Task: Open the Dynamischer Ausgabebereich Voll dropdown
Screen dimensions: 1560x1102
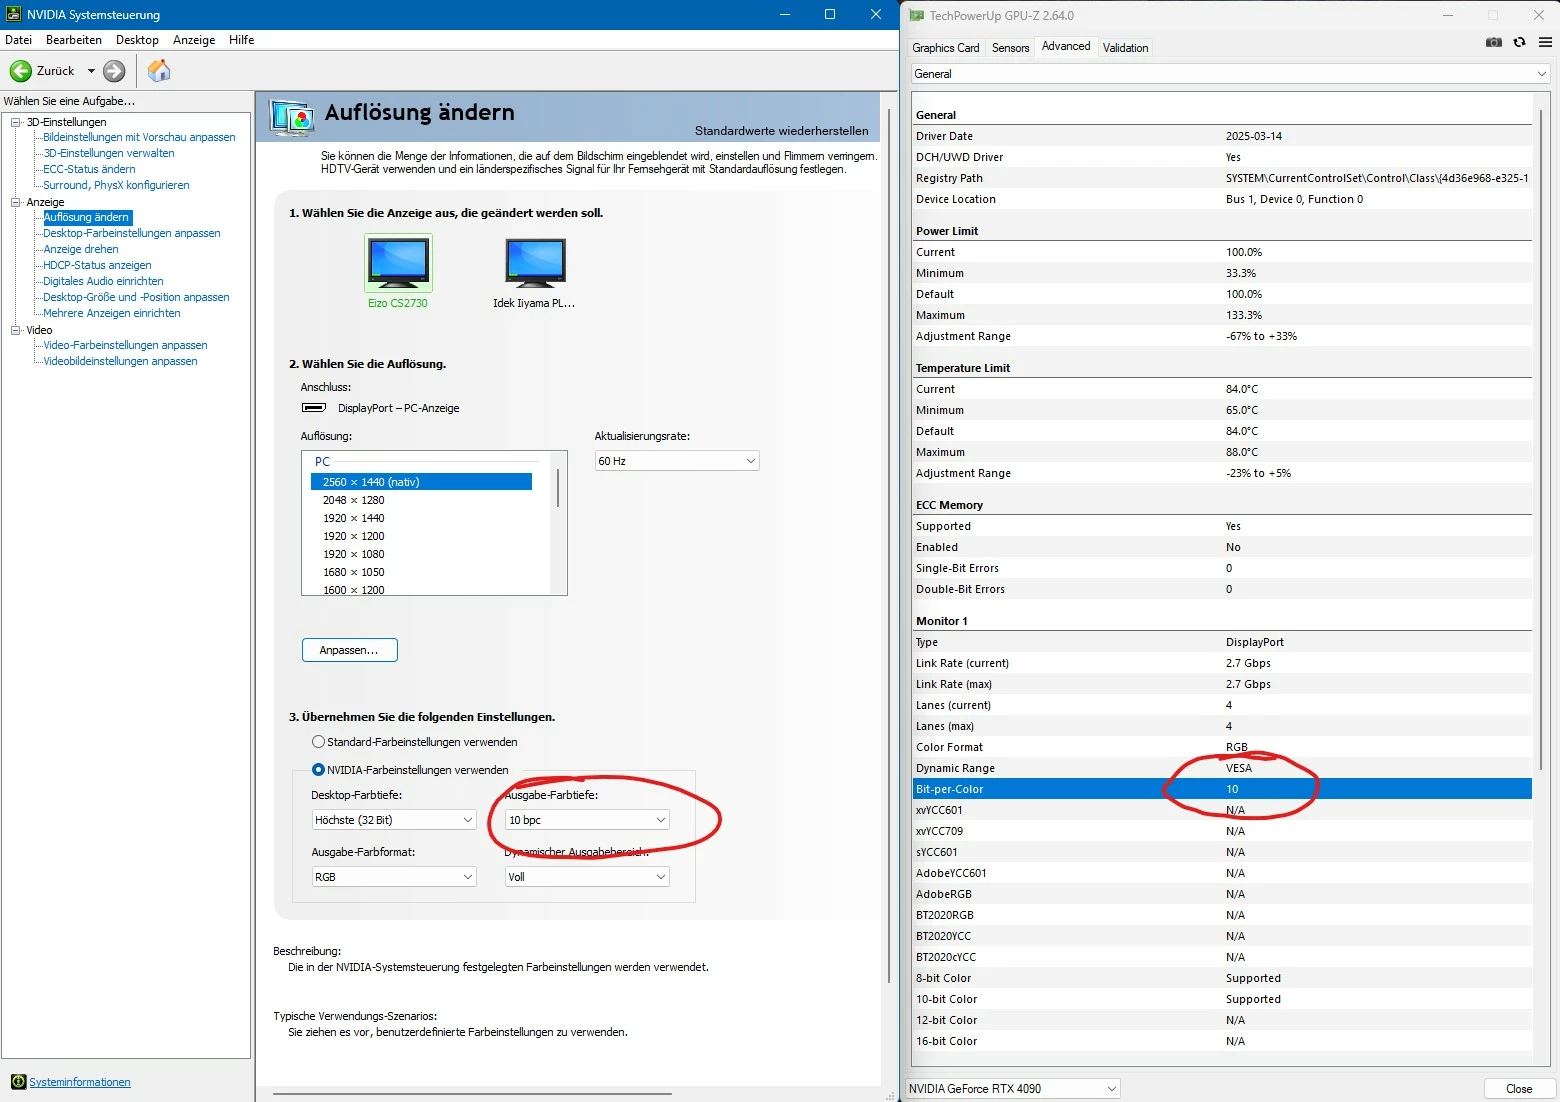Action: click(x=587, y=877)
